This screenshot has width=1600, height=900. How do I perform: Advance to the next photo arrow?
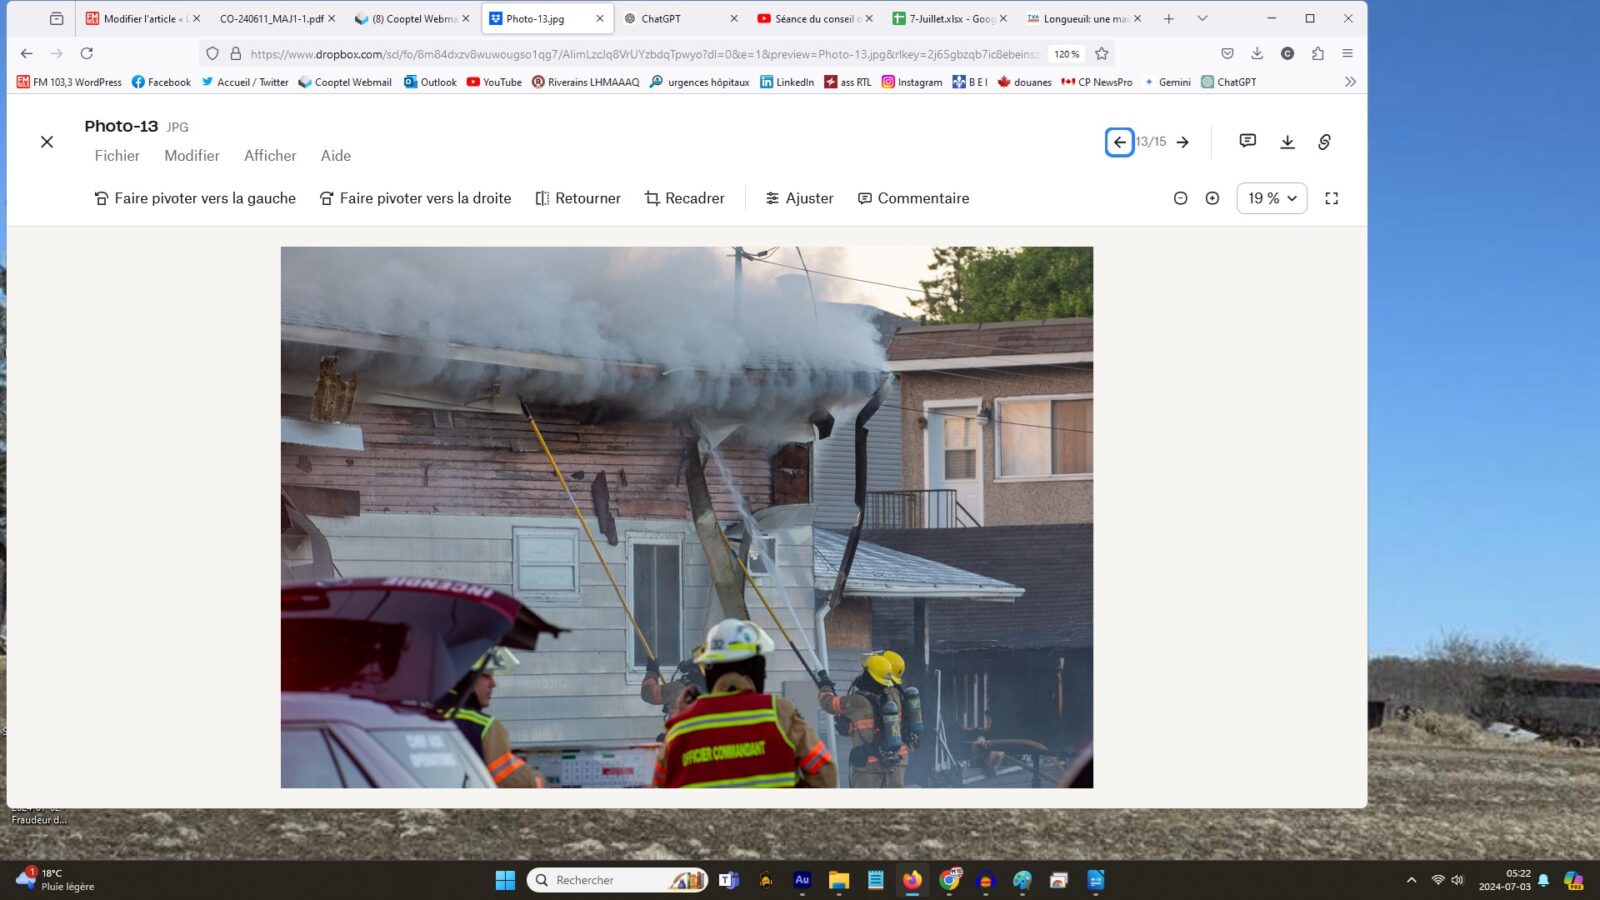(x=1183, y=142)
